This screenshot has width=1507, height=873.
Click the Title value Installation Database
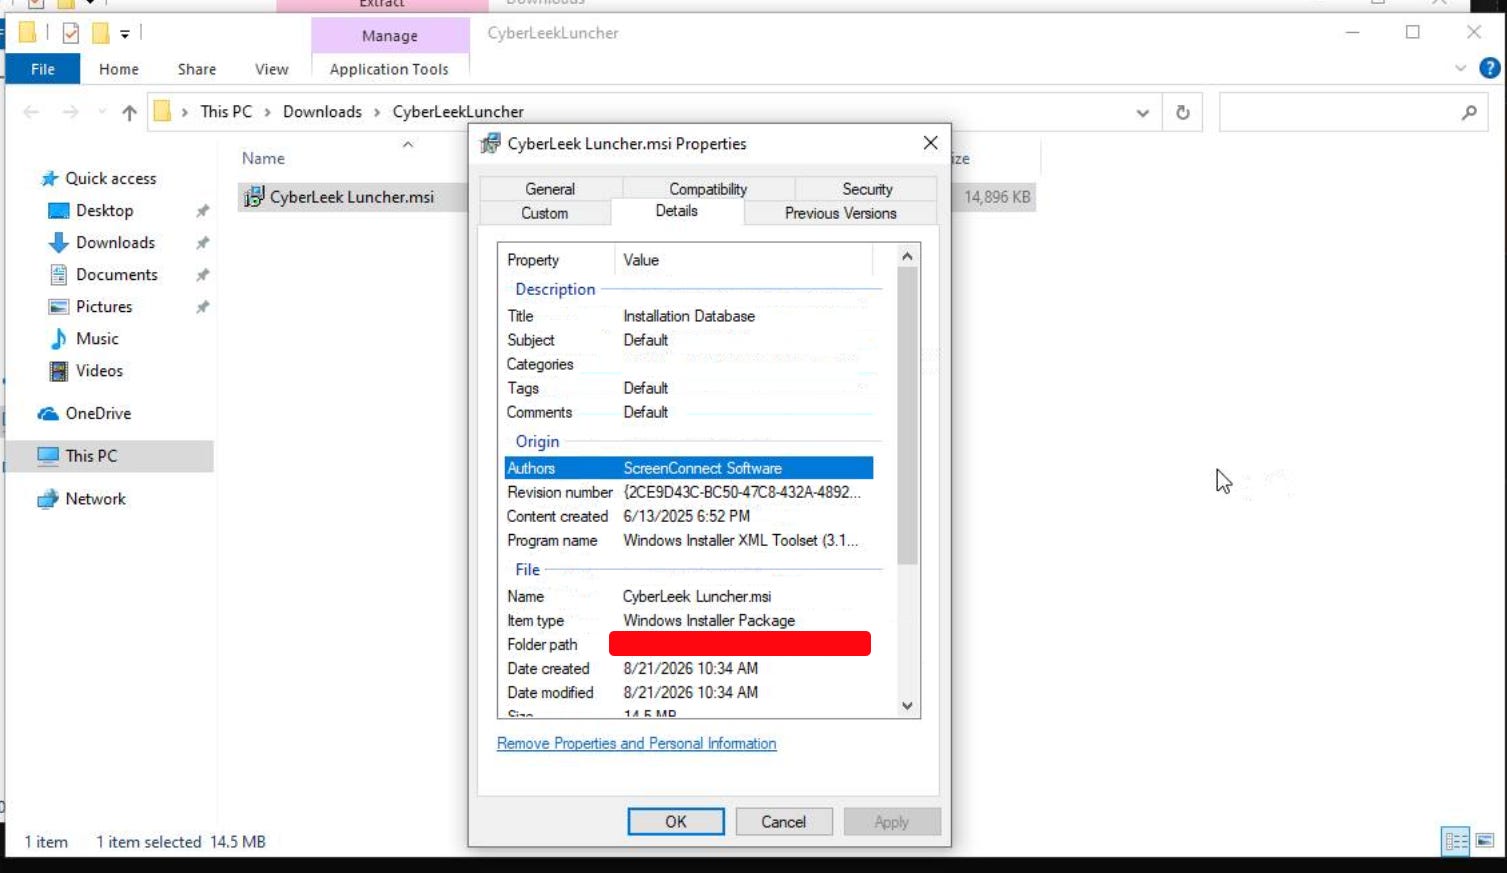click(x=689, y=316)
